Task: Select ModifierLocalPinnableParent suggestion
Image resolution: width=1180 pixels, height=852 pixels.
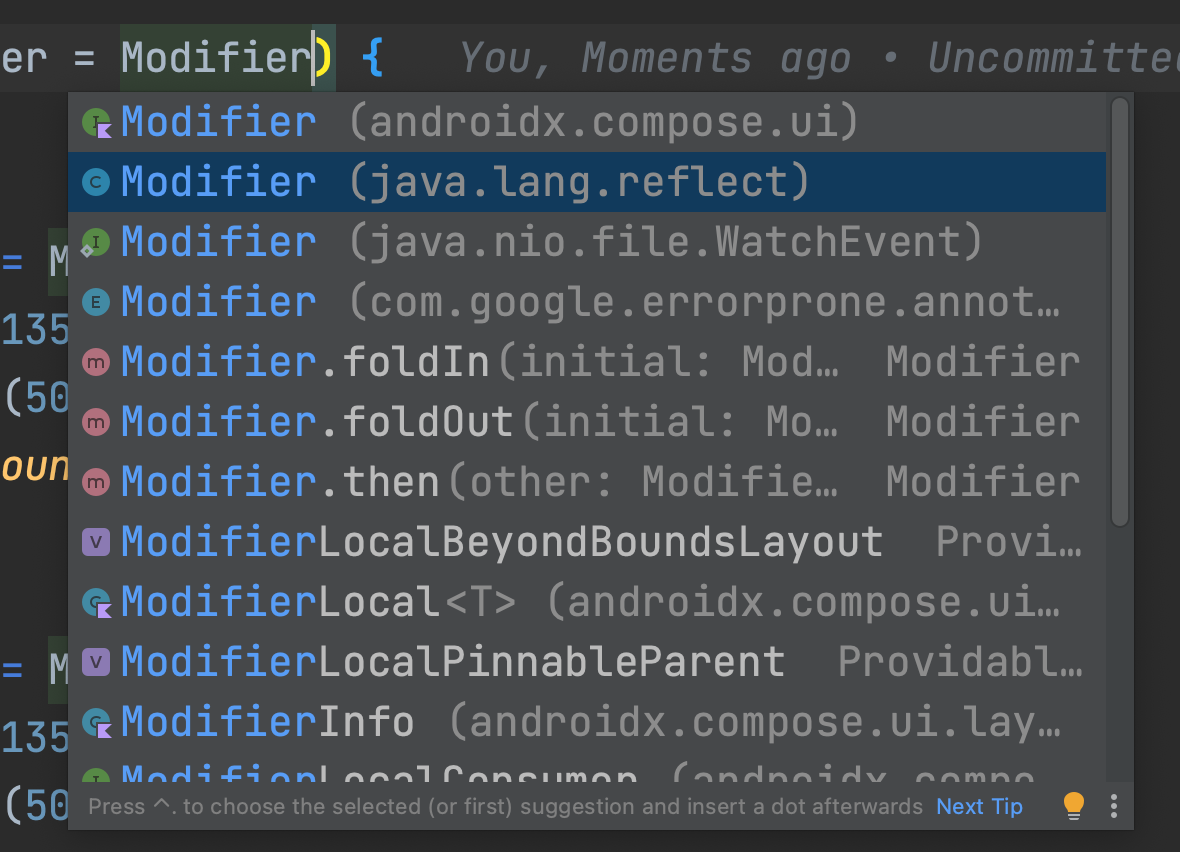Action: 587,662
